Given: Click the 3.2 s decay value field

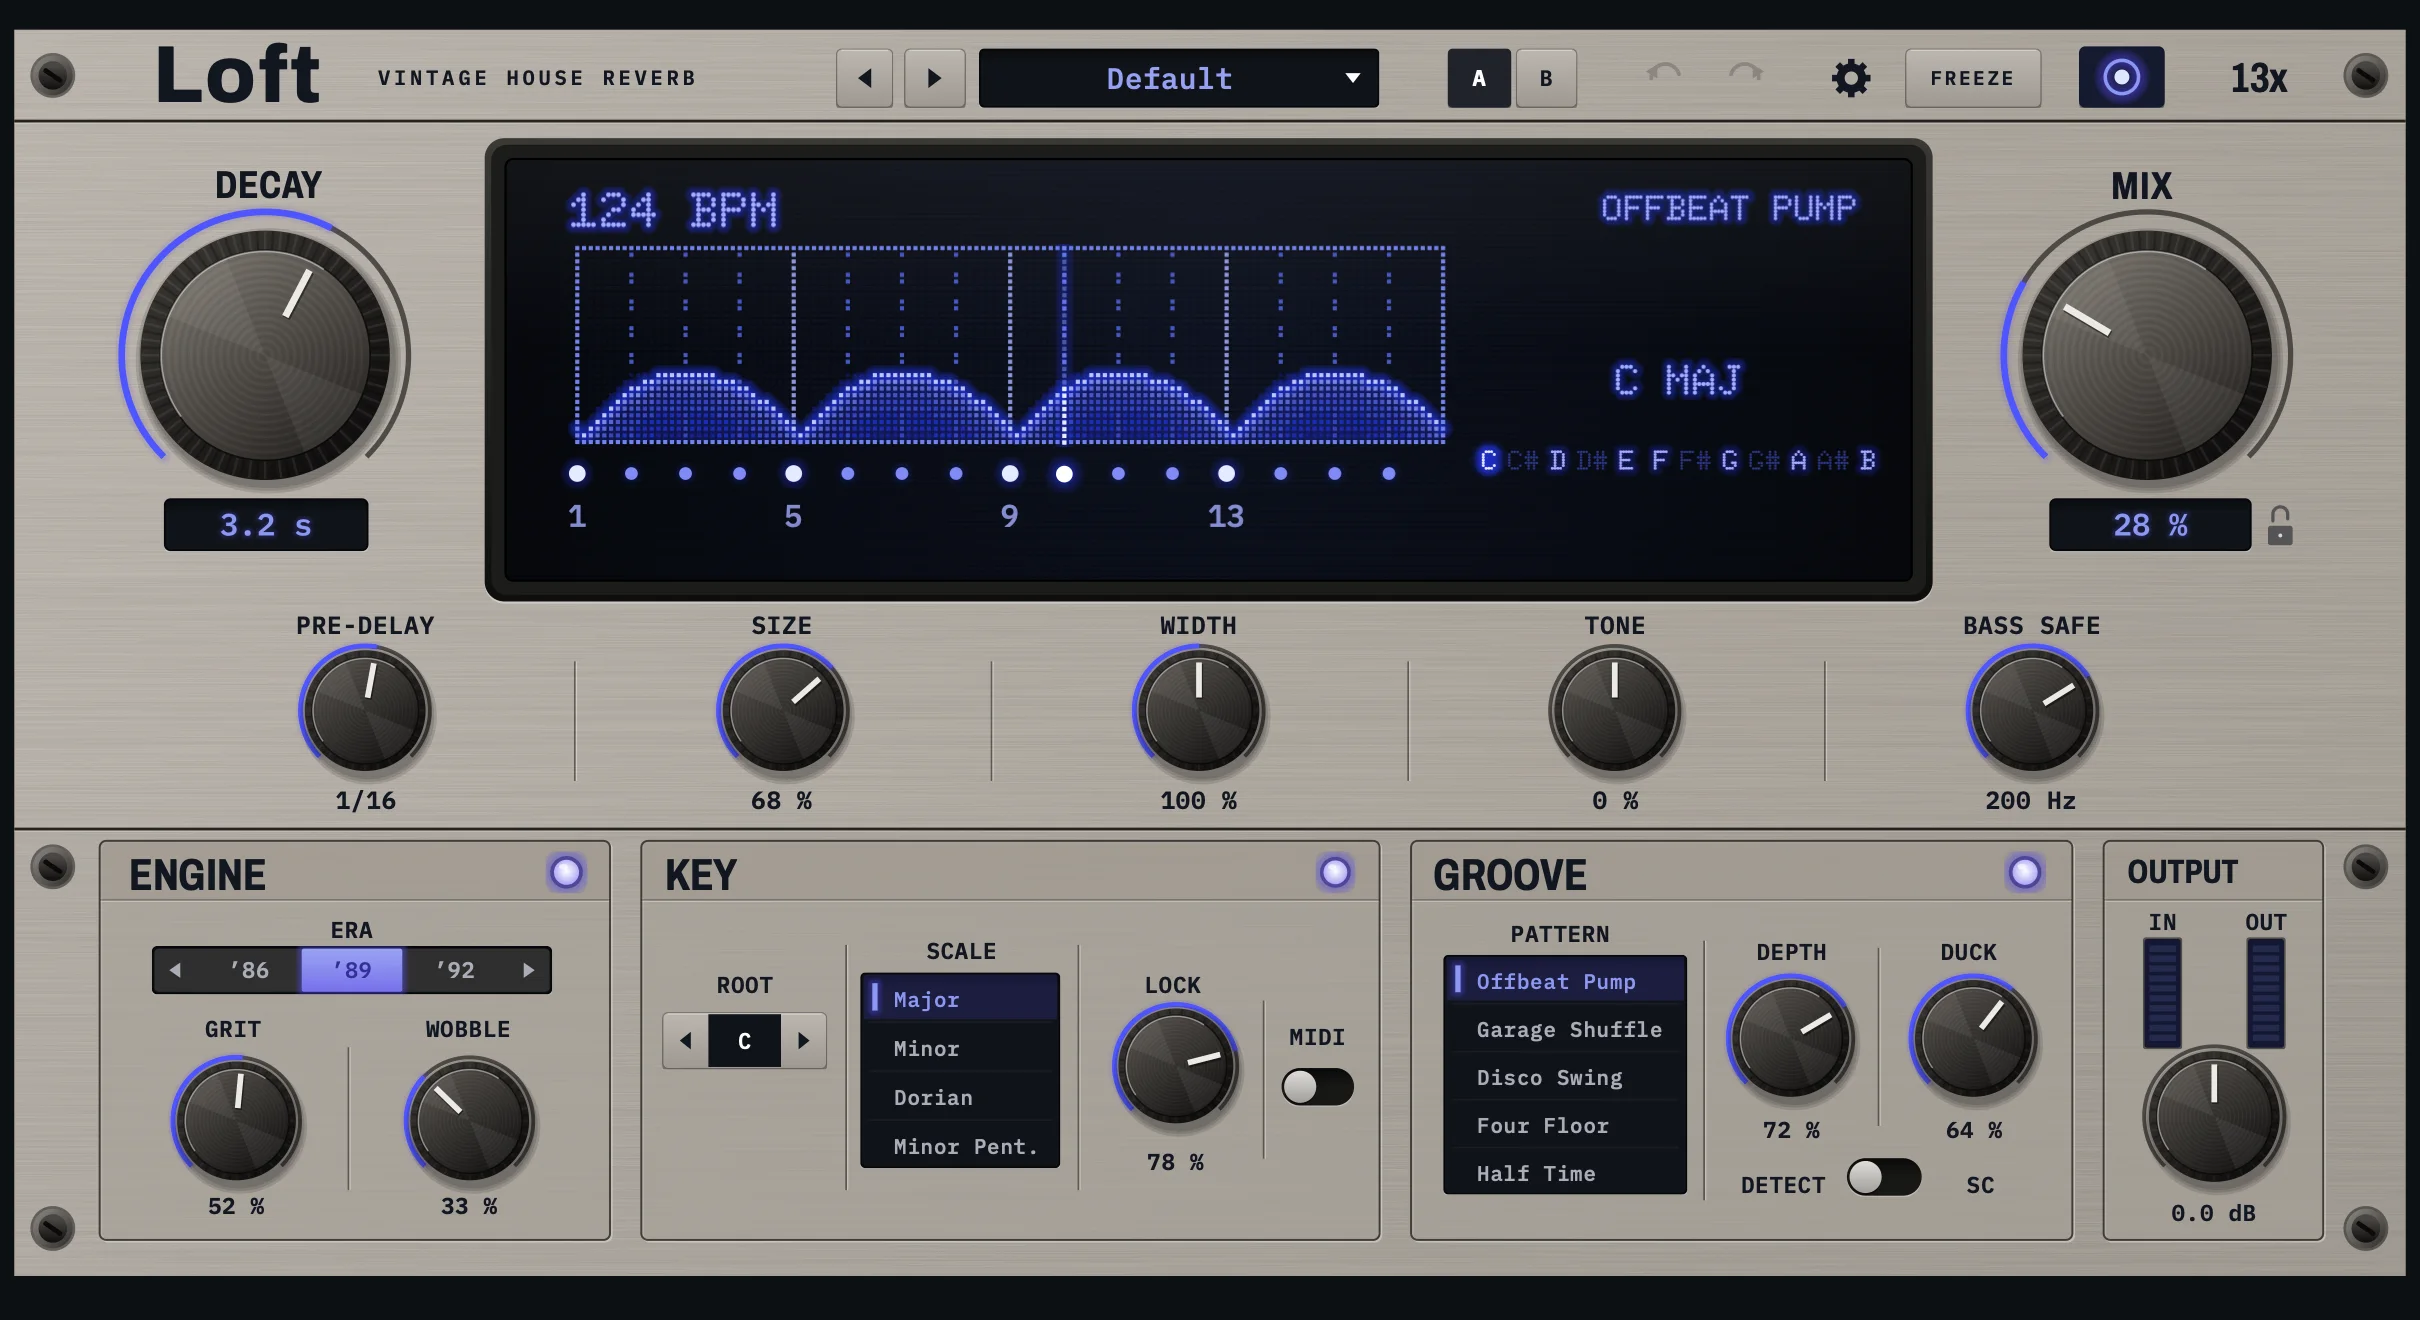Looking at the screenshot, I should [266, 525].
